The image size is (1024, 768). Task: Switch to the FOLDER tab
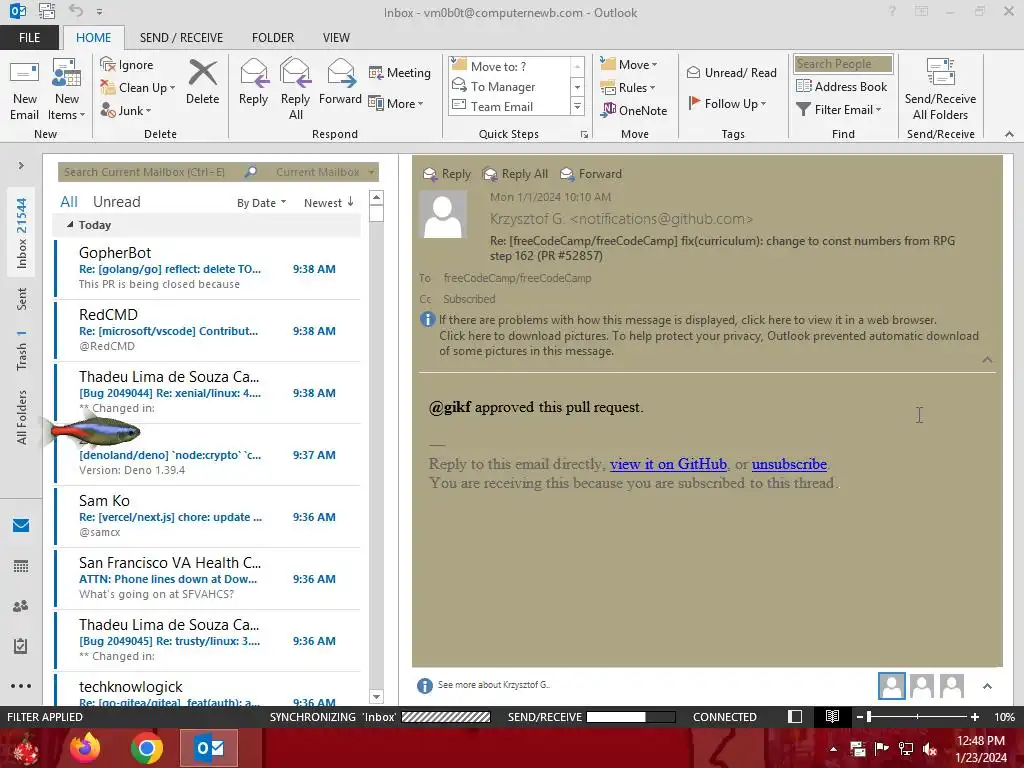pos(273,38)
